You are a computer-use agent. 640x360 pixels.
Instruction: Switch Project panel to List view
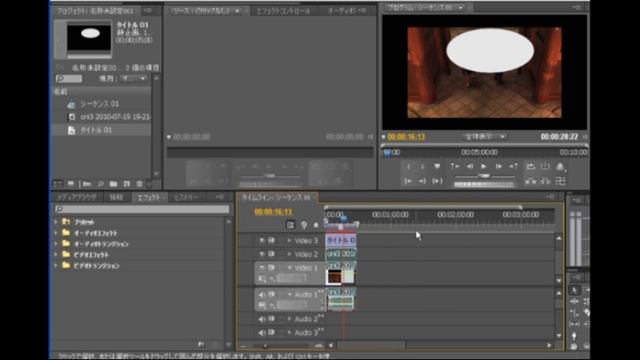click(58, 184)
